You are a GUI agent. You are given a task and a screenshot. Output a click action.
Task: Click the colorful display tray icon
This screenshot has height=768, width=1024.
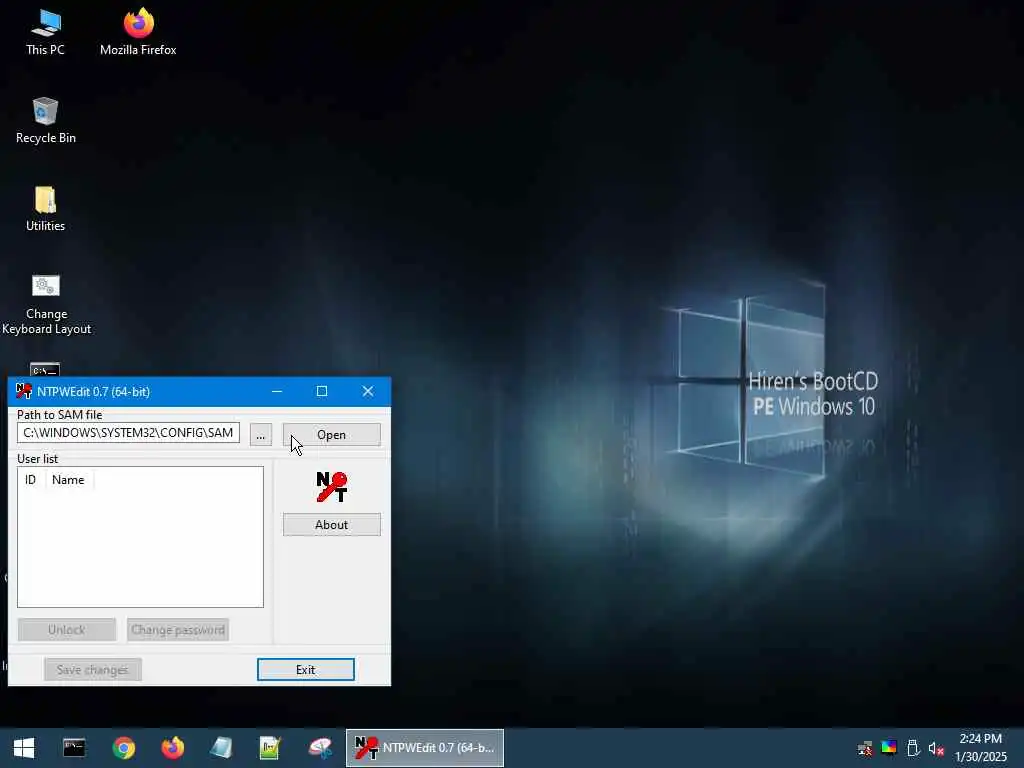pyautogui.click(x=889, y=748)
